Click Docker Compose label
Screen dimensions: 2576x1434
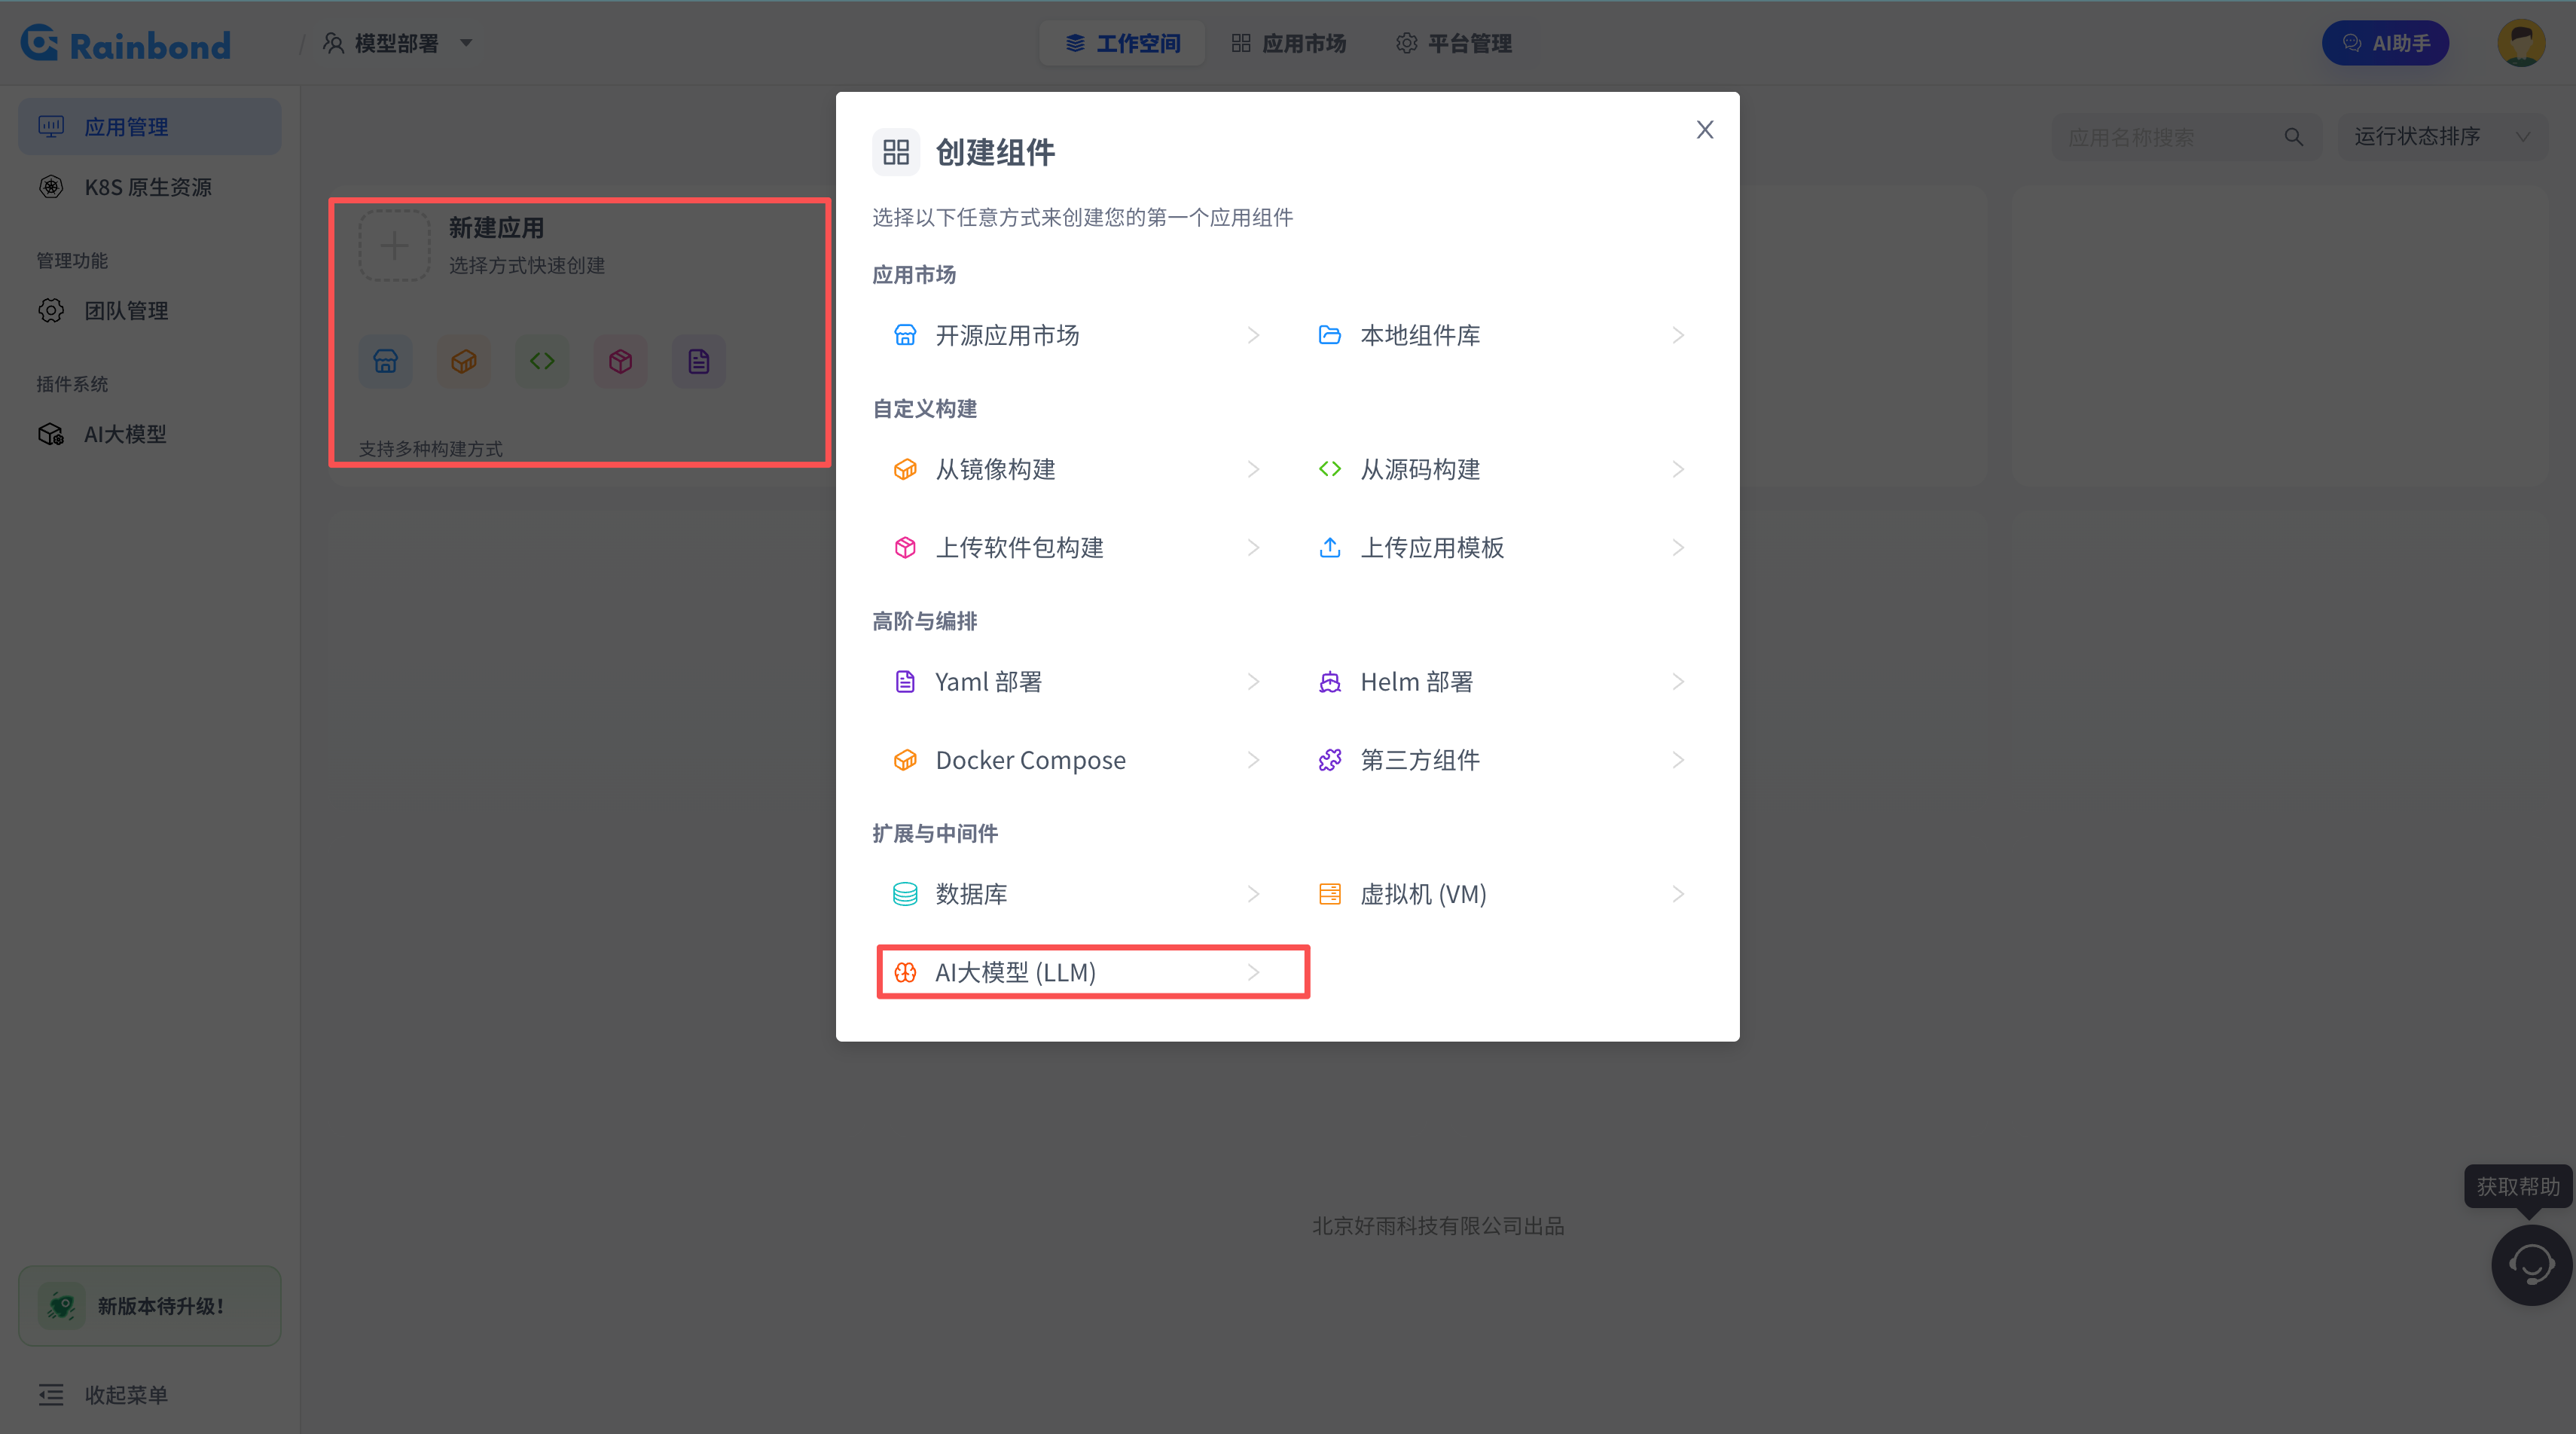coord(1030,760)
